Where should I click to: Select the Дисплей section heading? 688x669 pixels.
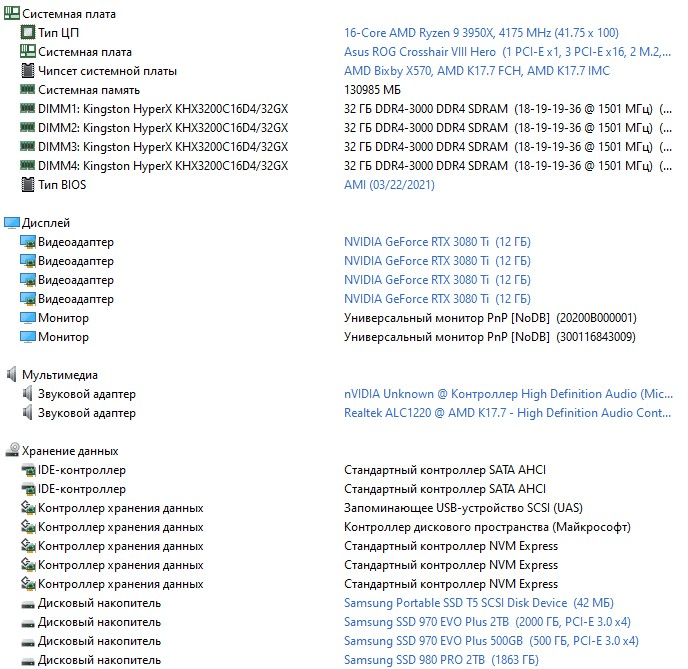coord(46,223)
